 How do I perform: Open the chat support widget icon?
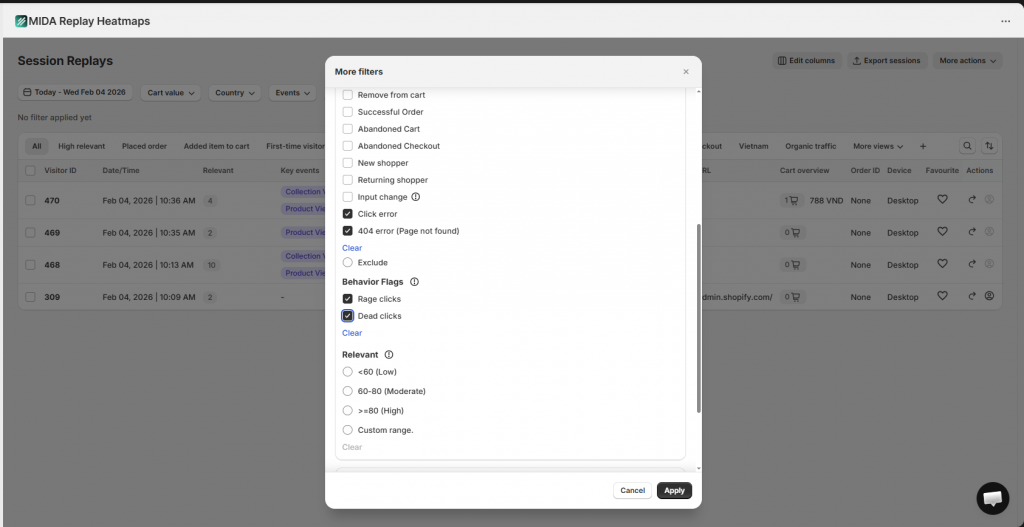tap(992, 498)
